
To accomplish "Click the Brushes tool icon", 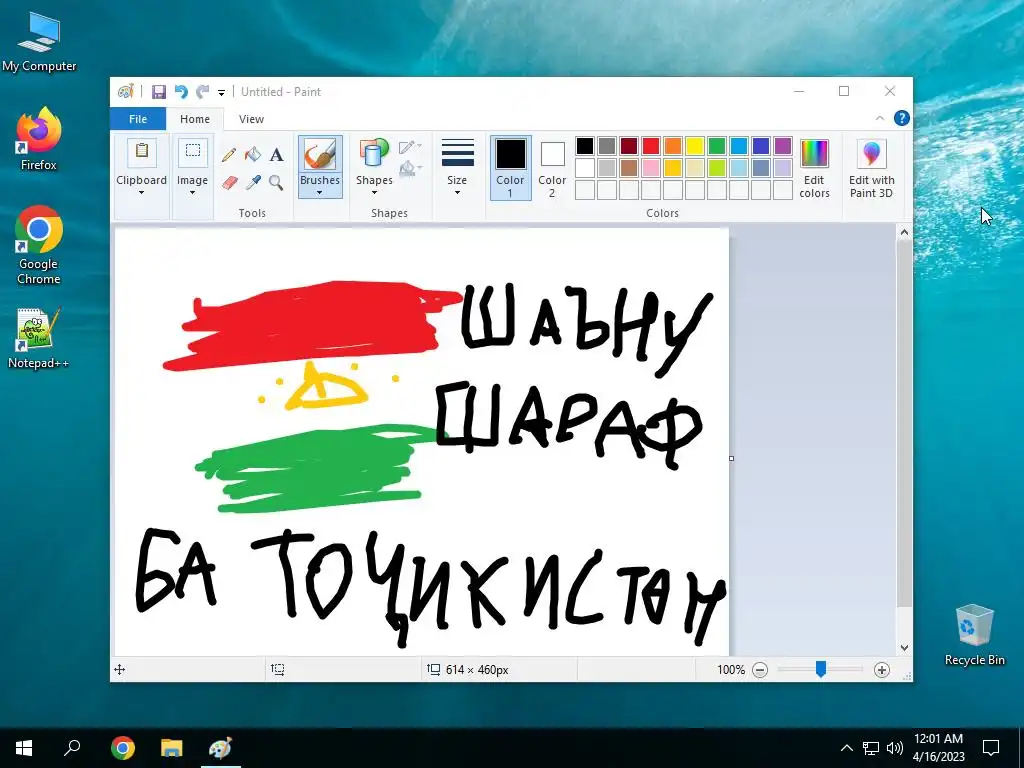I will point(320,155).
